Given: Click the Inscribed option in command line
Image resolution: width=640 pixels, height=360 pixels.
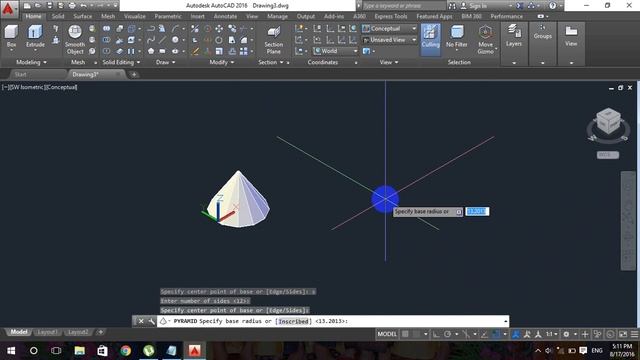Looking at the screenshot, I should [x=293, y=321].
